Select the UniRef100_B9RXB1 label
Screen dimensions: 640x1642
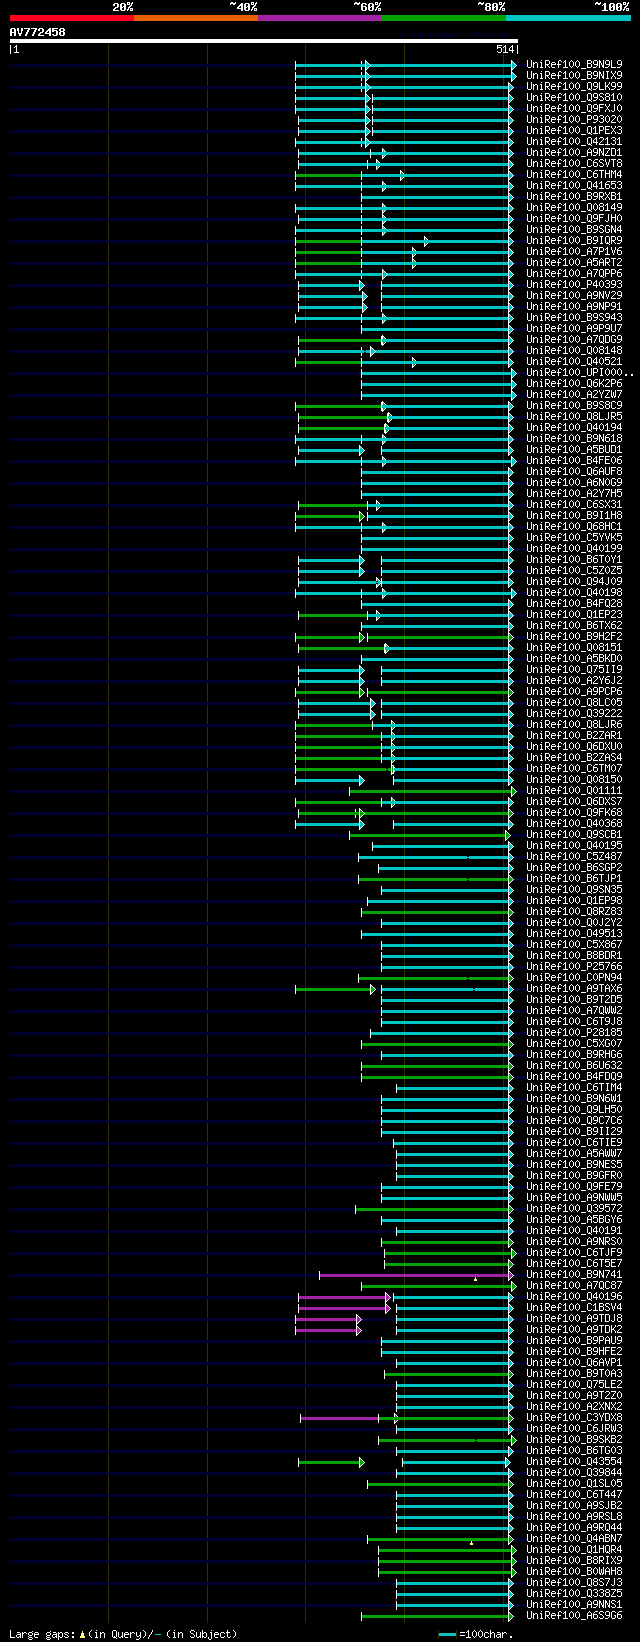(x=574, y=196)
